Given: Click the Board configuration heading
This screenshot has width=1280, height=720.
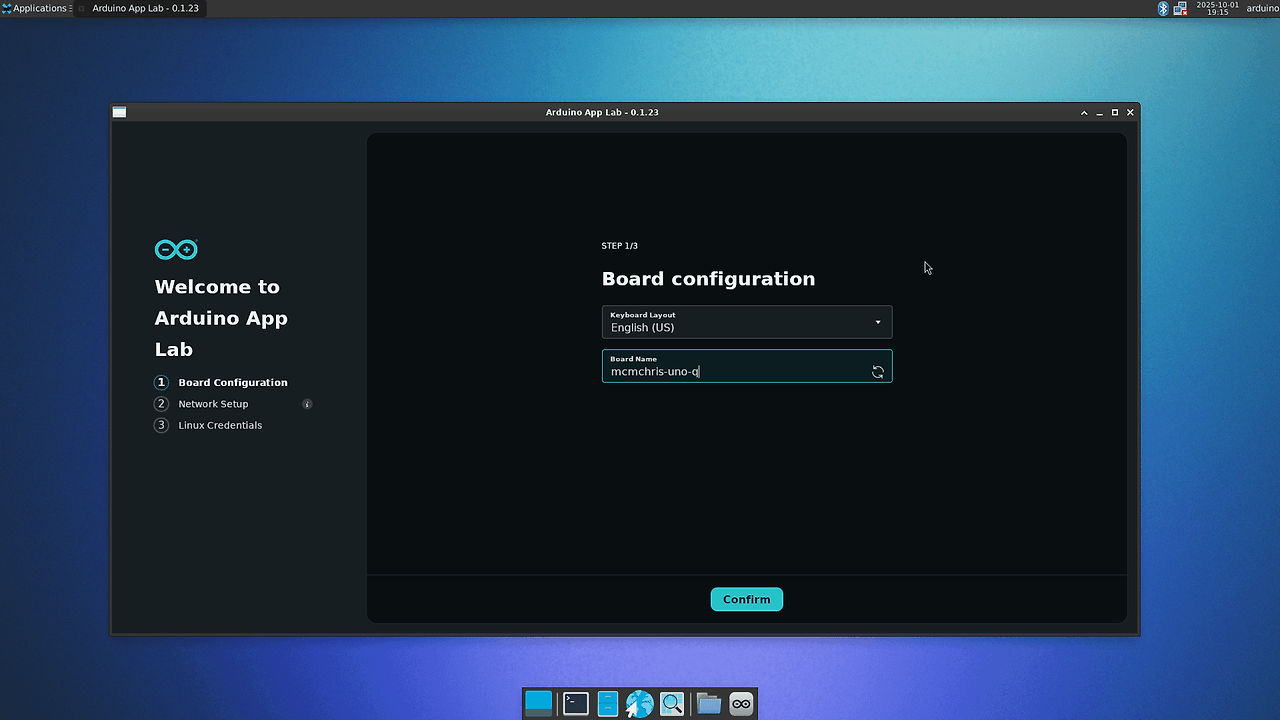Looking at the screenshot, I should point(708,279).
